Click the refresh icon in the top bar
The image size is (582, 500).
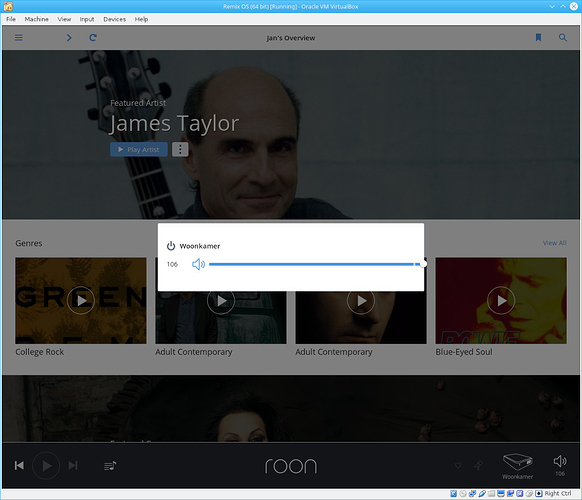click(x=93, y=37)
